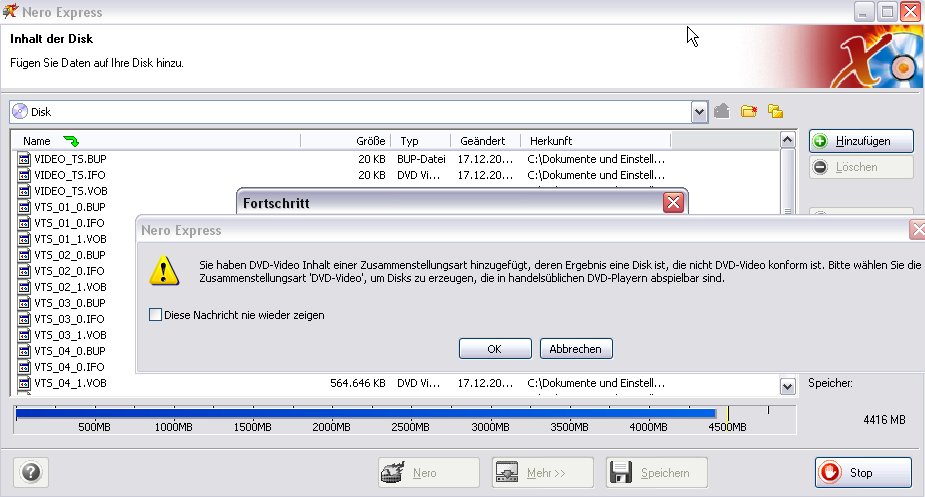Click the Stop button
The width and height of the screenshot is (925, 497).
pos(863,472)
